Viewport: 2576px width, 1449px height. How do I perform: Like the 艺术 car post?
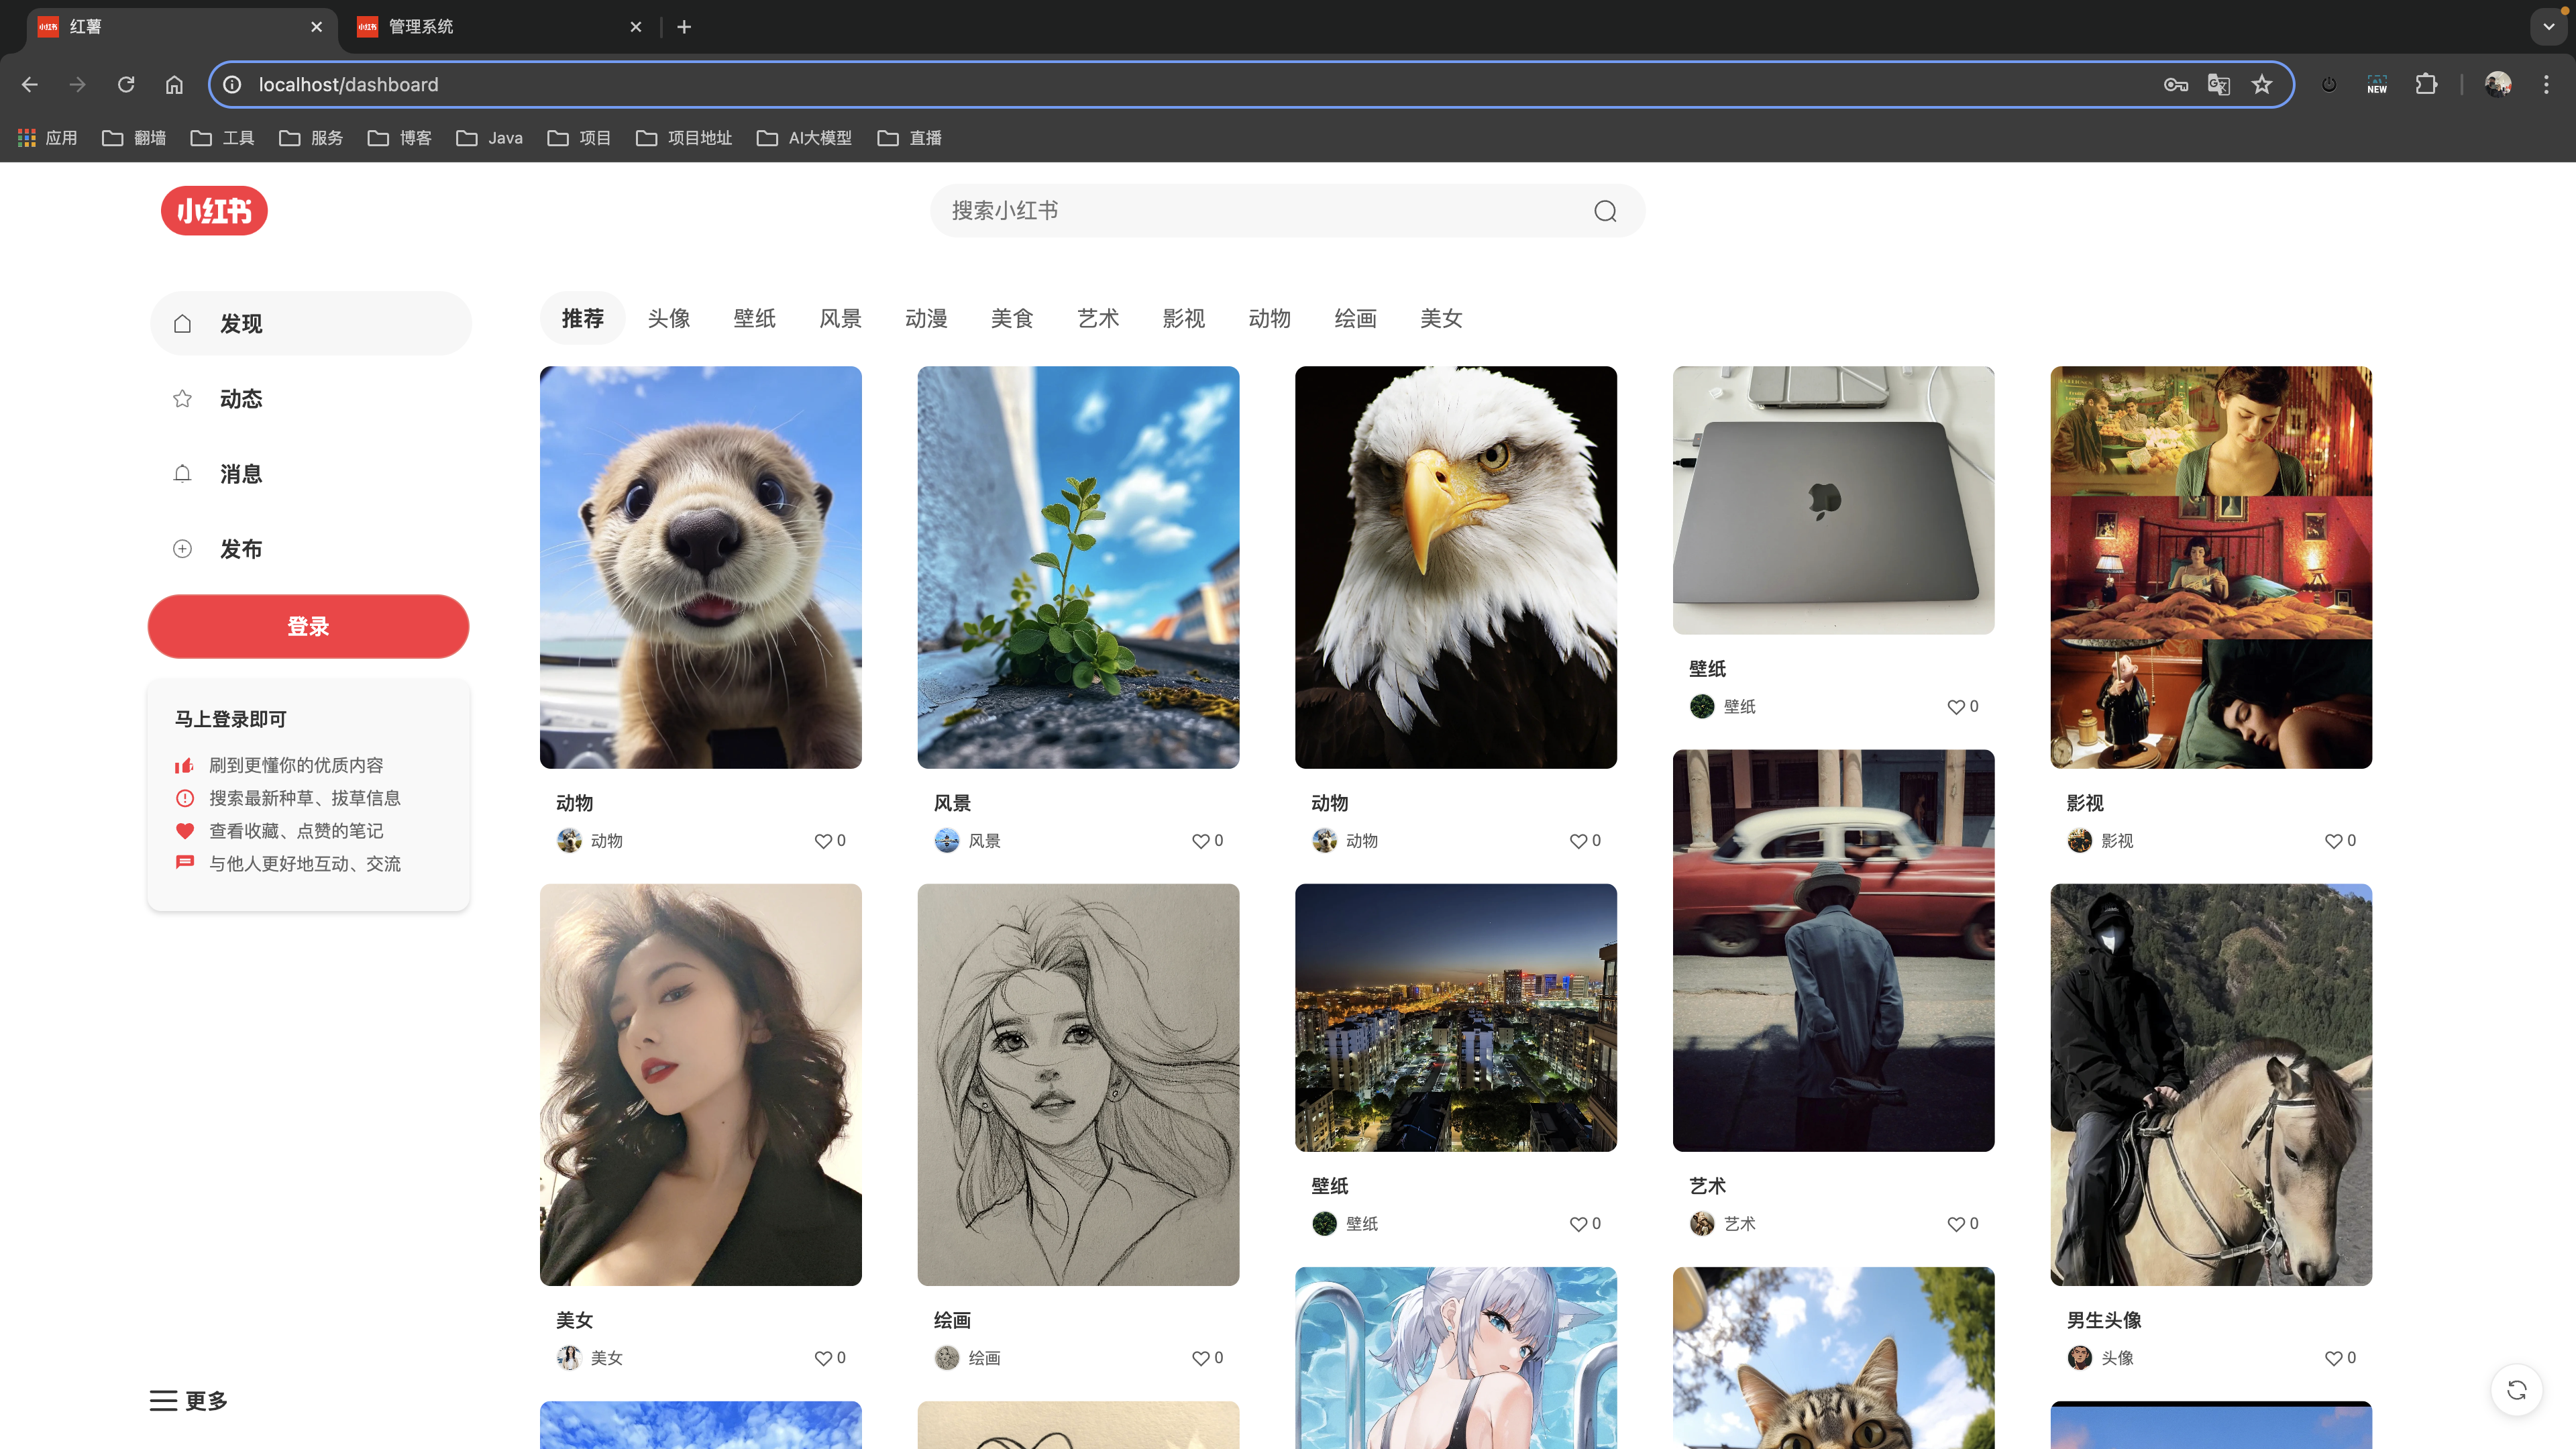pyautogui.click(x=1956, y=1224)
